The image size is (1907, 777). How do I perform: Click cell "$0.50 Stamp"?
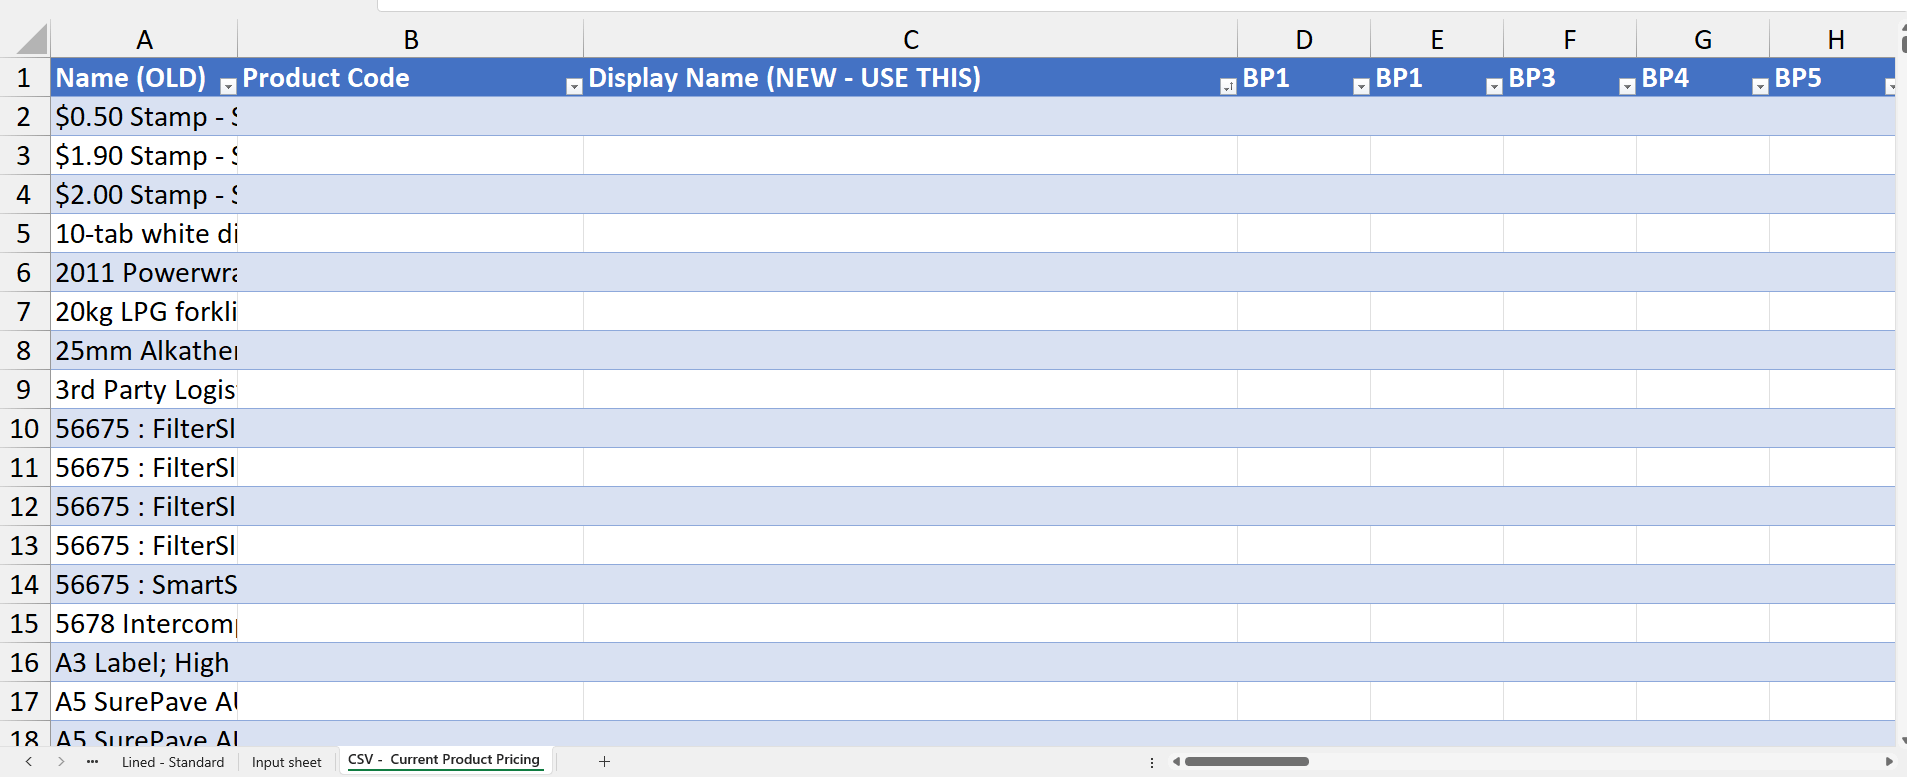144,117
